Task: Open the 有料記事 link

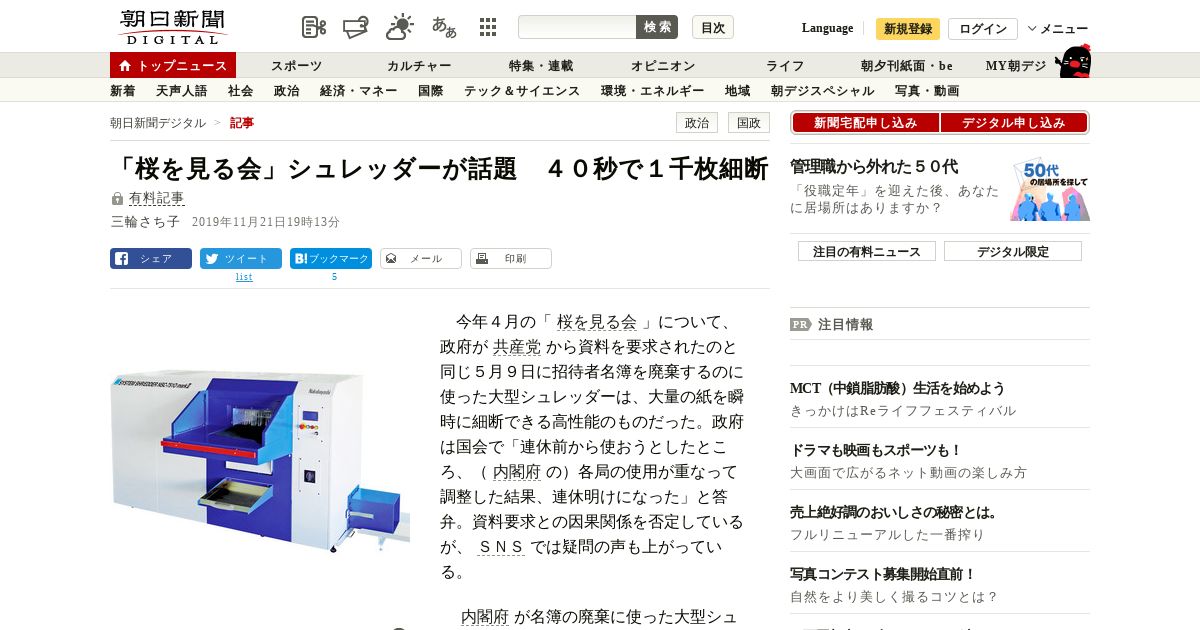Action: tap(157, 199)
